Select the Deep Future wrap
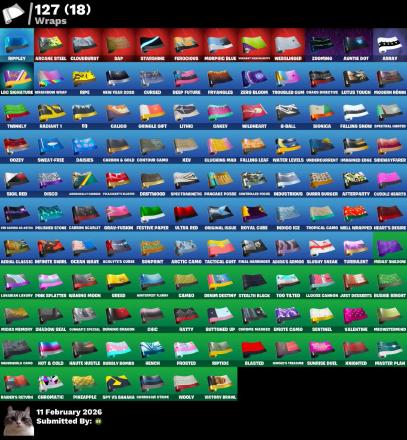The image size is (407, 440). 187,79
